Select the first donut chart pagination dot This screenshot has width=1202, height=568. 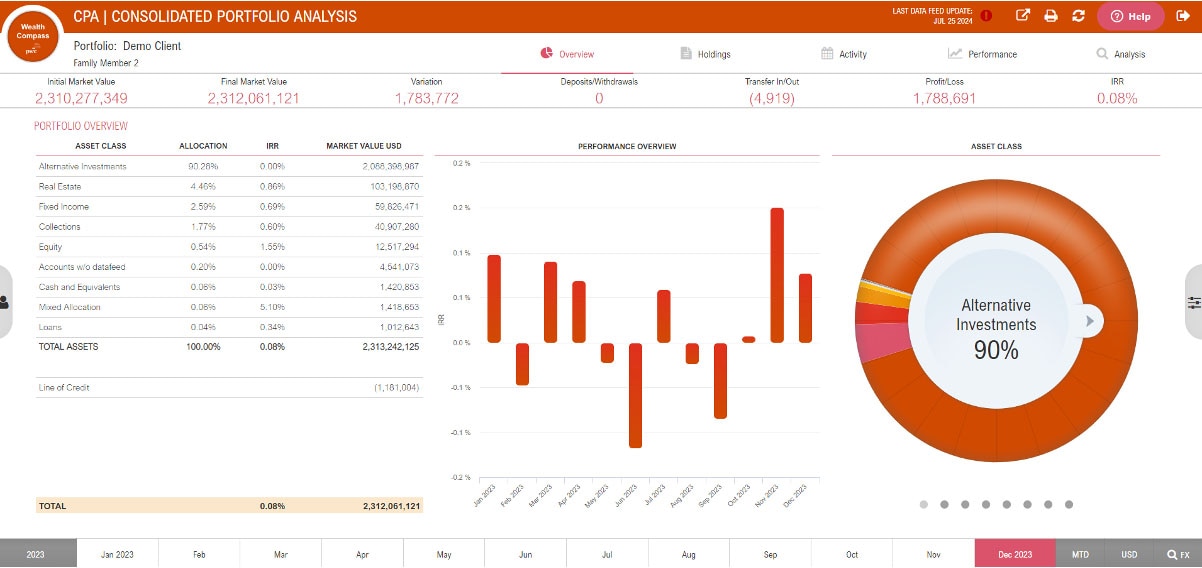(923, 505)
